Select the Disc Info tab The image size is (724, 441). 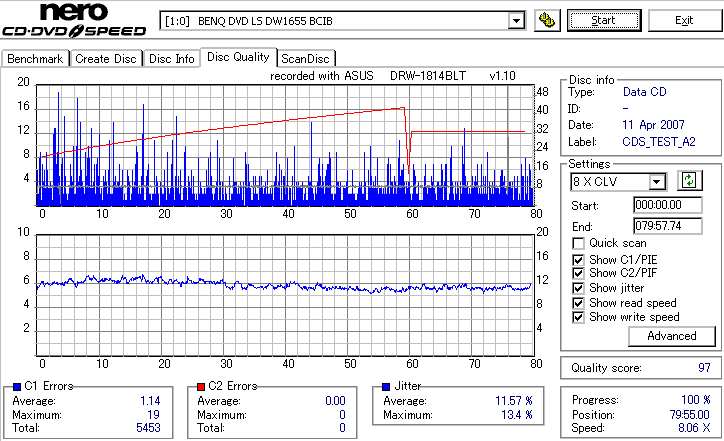(172, 59)
